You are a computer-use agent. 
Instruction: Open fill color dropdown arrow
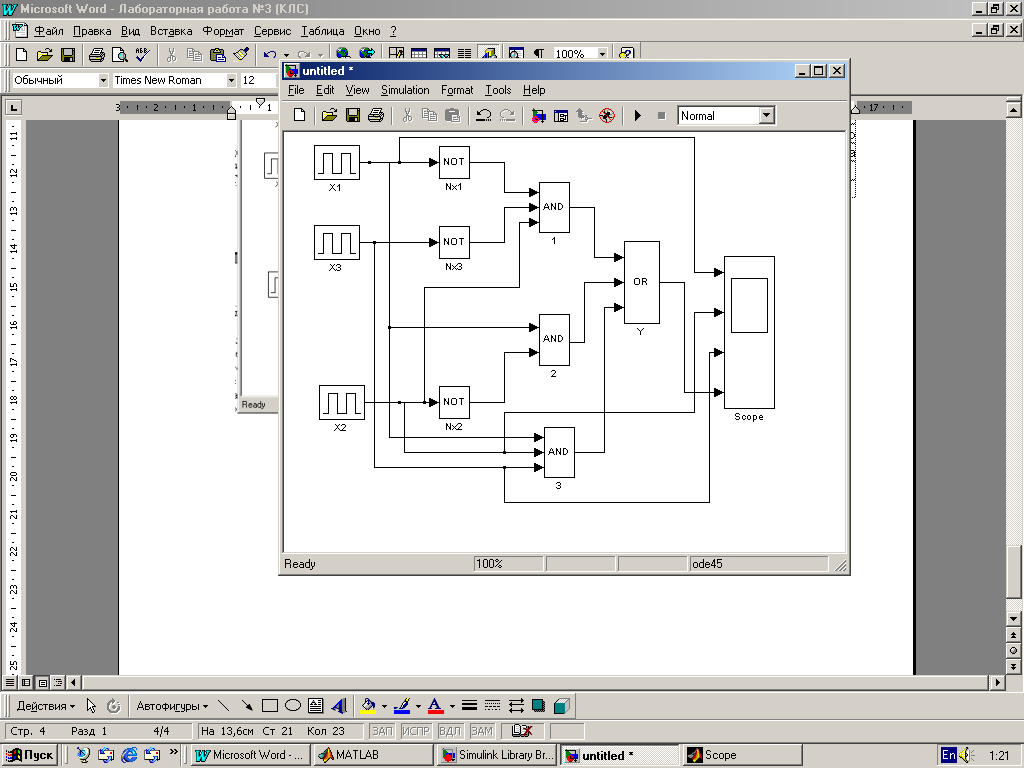coord(384,706)
